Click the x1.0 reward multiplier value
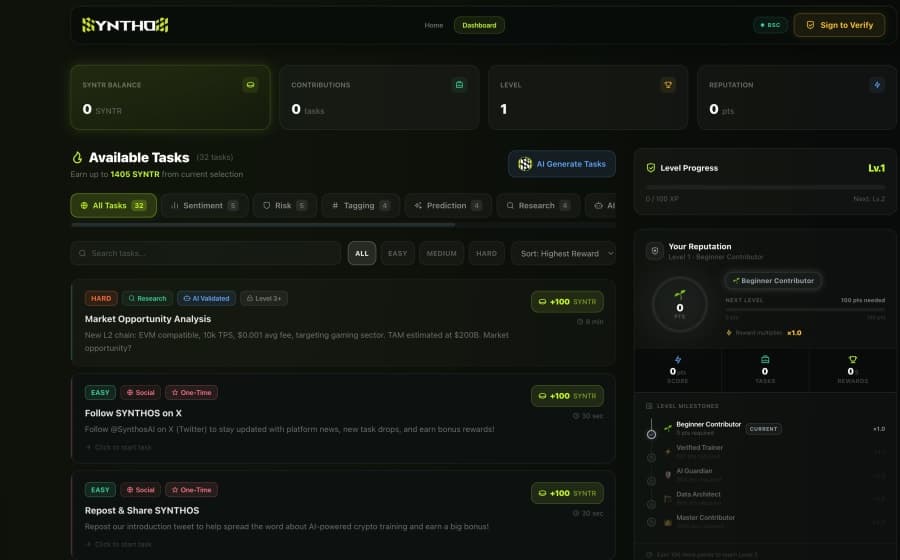The image size is (900, 560). [794, 333]
